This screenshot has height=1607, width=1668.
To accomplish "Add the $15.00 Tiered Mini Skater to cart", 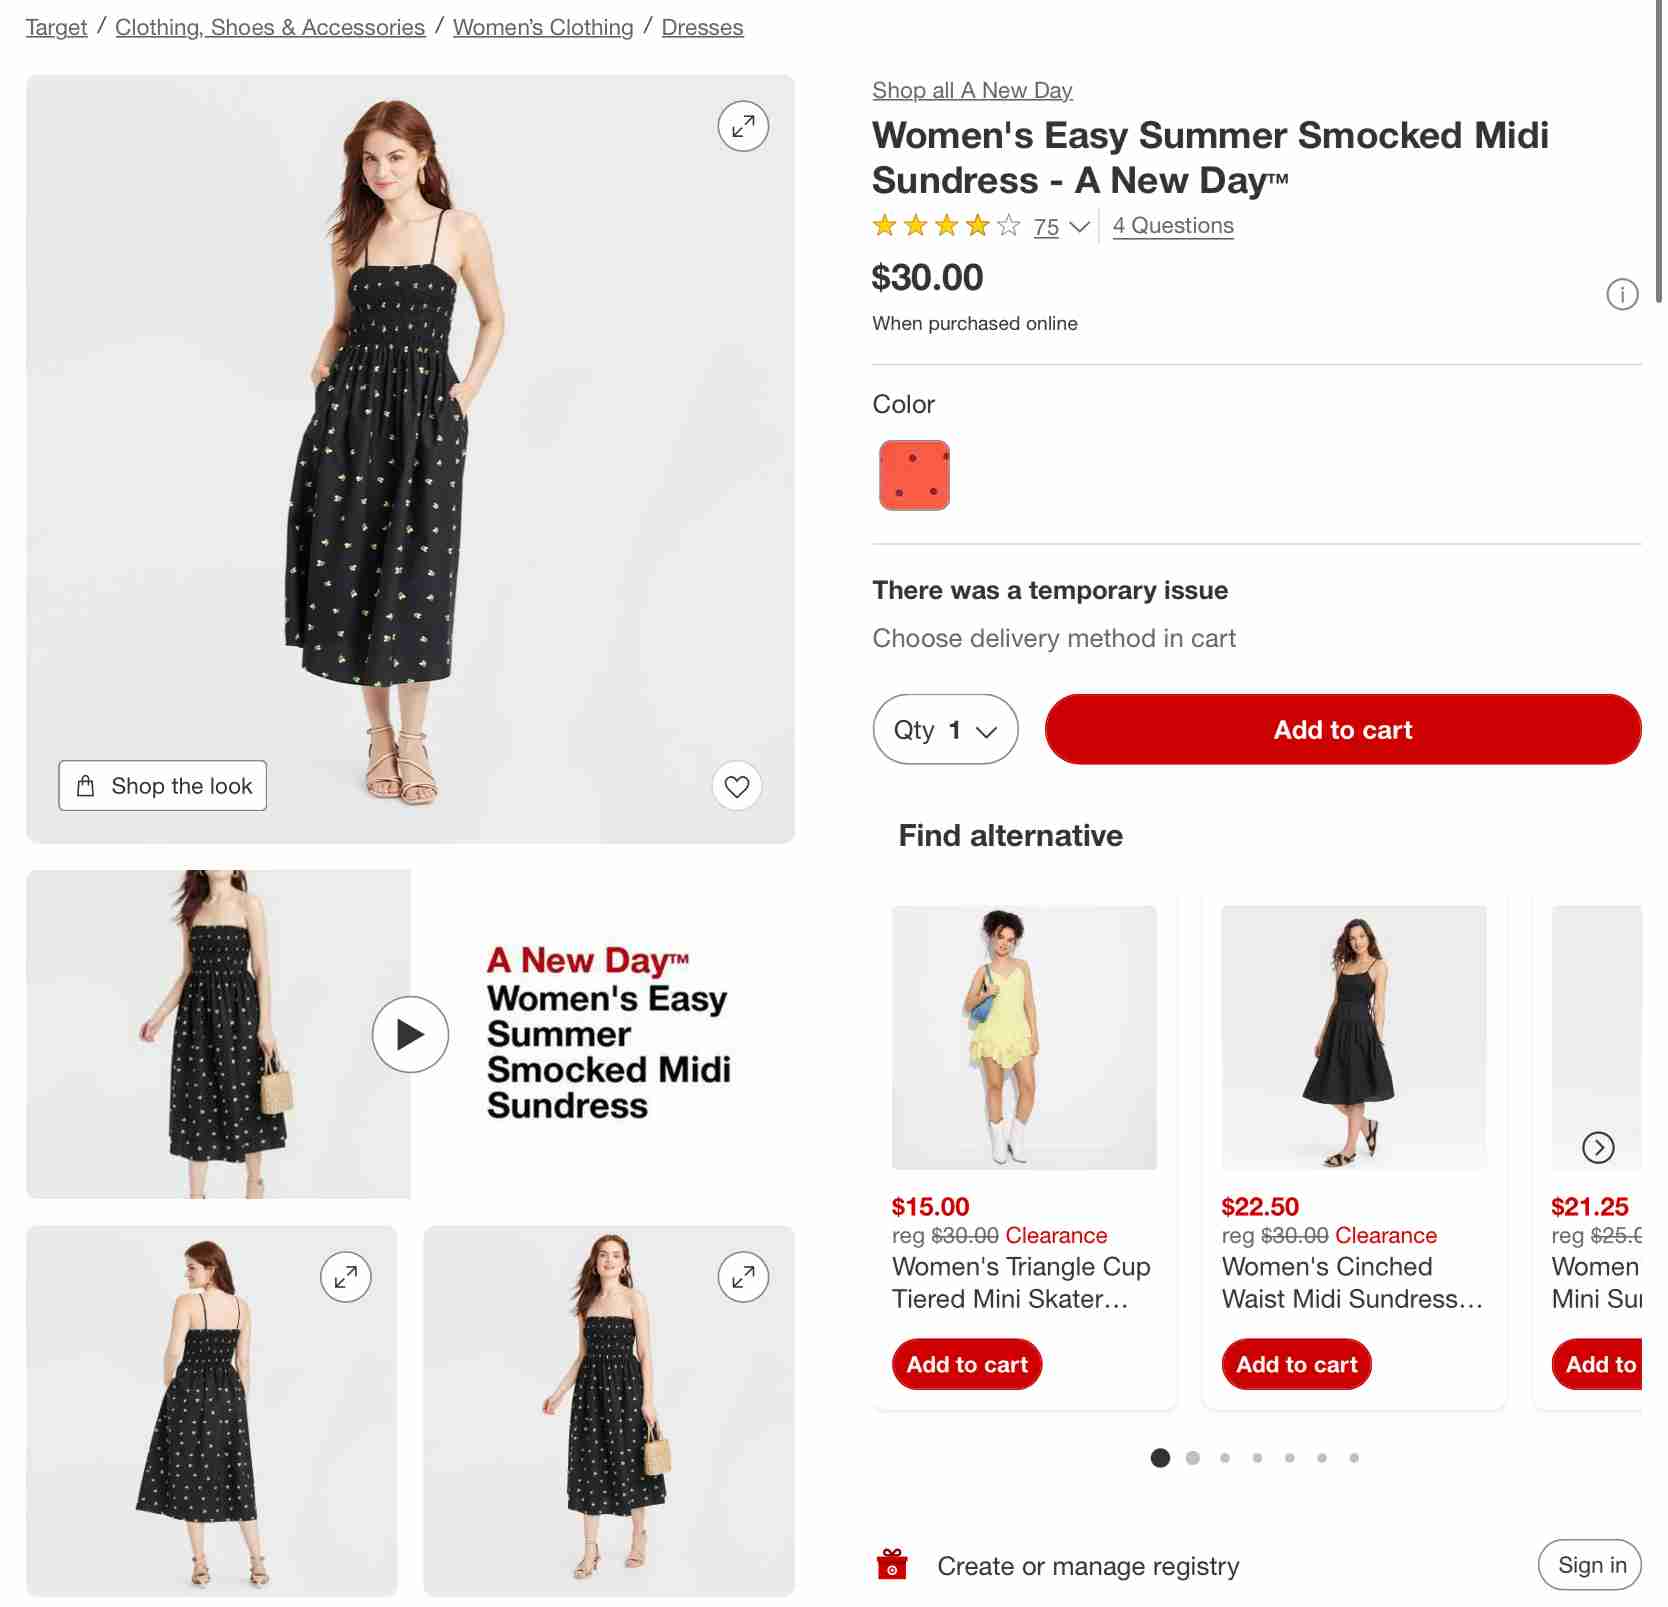I will [967, 1364].
